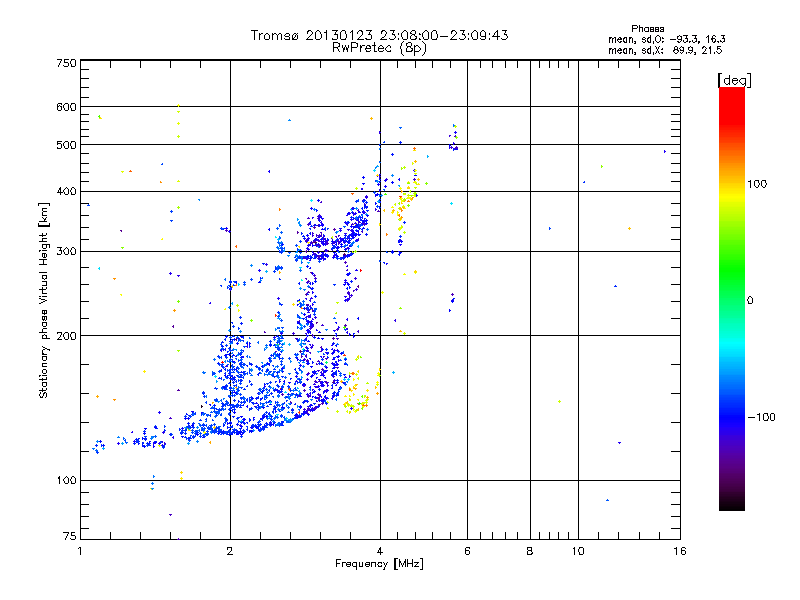The width and height of the screenshot is (800, 600).
Task: Click the phase colorbar gradient
Action: (732, 298)
